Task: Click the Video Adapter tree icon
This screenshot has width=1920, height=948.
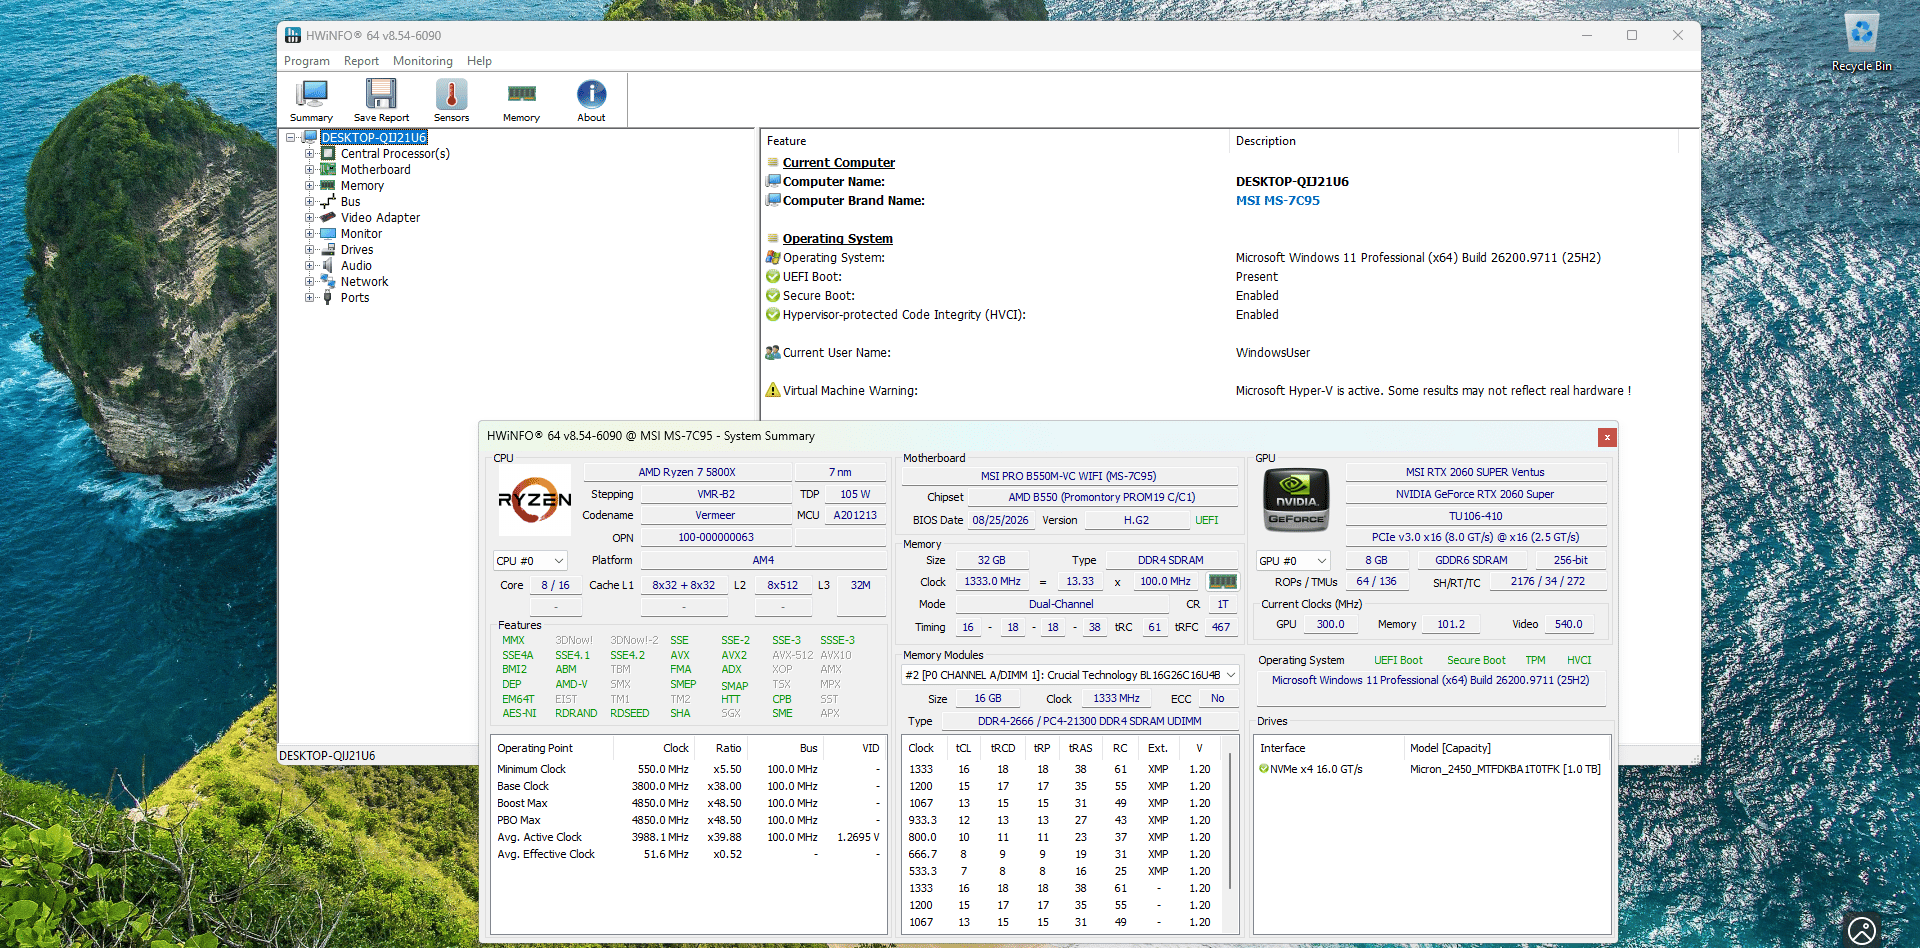Action: click(327, 217)
